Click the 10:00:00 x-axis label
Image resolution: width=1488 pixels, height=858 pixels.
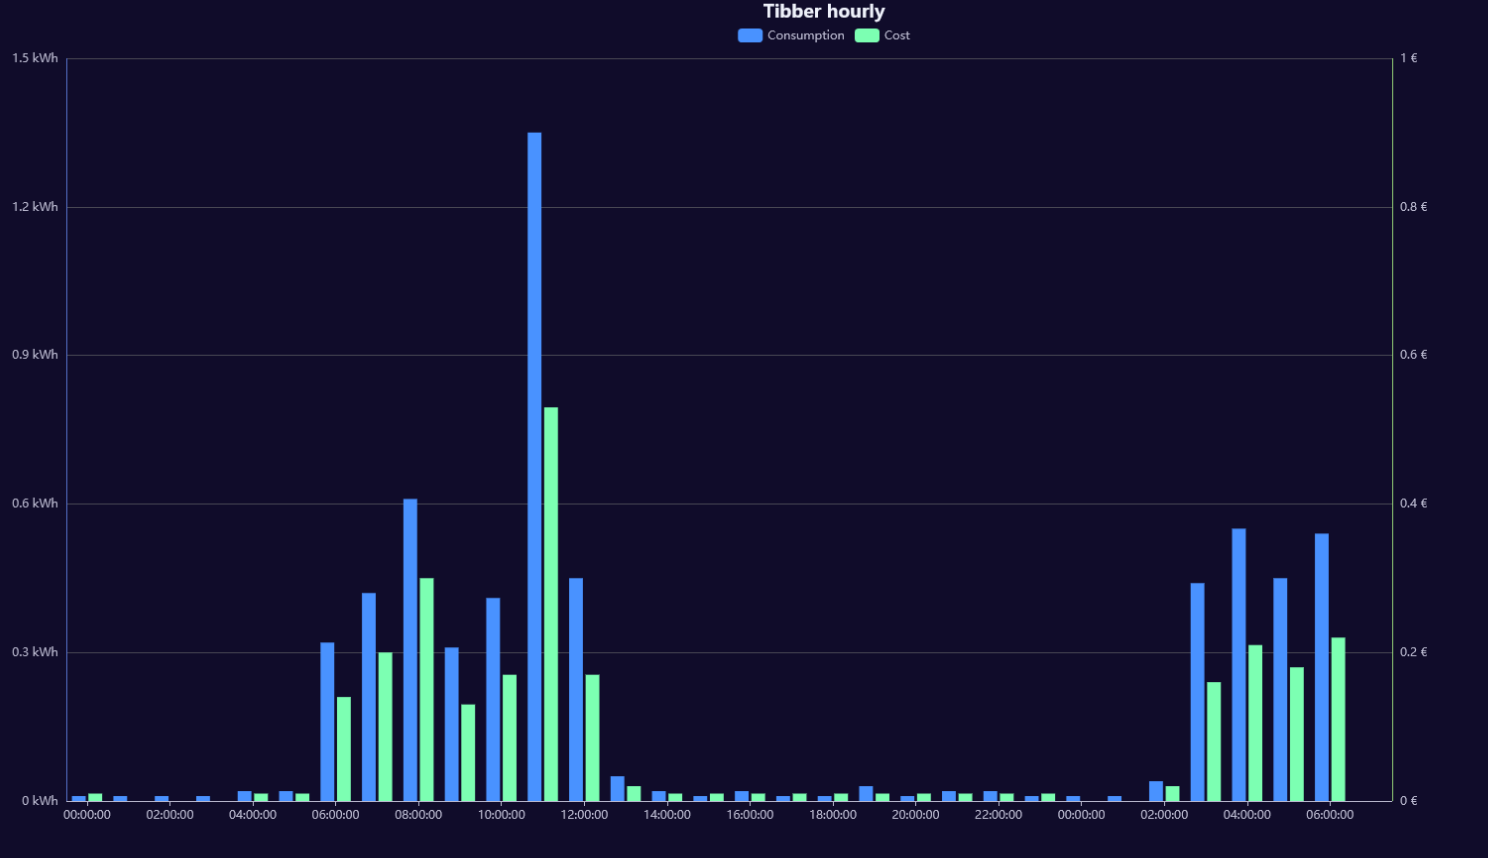(501, 815)
